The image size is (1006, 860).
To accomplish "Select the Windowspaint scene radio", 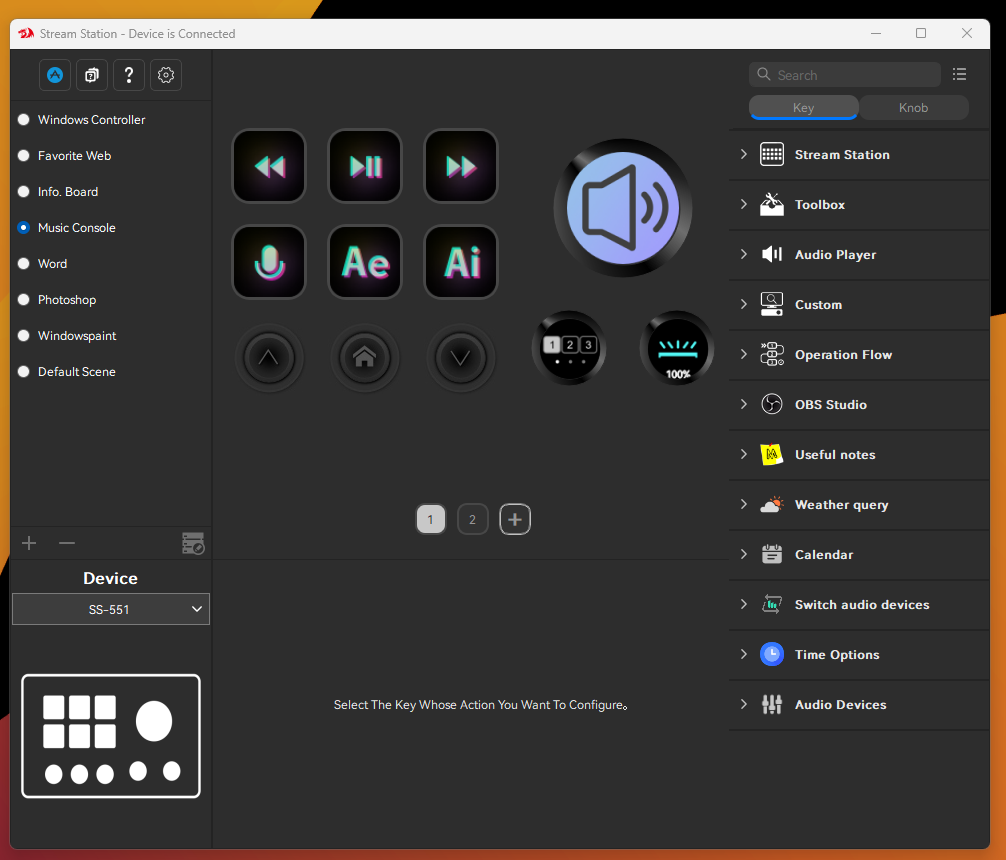I will 24,335.
